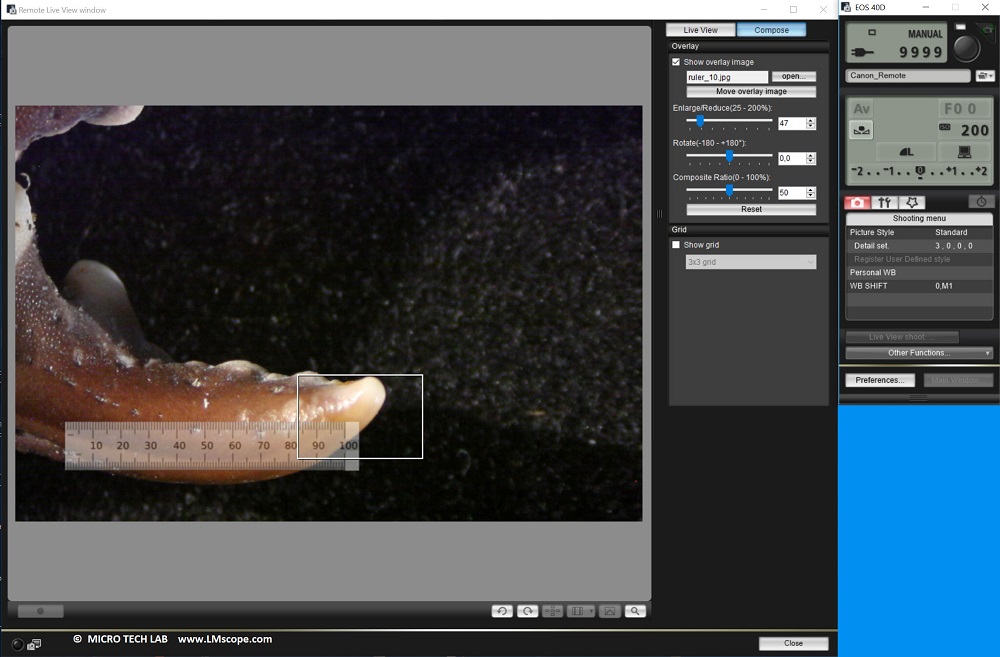Click the timer shooting clock icon
The height and width of the screenshot is (657, 1000).
981,202
